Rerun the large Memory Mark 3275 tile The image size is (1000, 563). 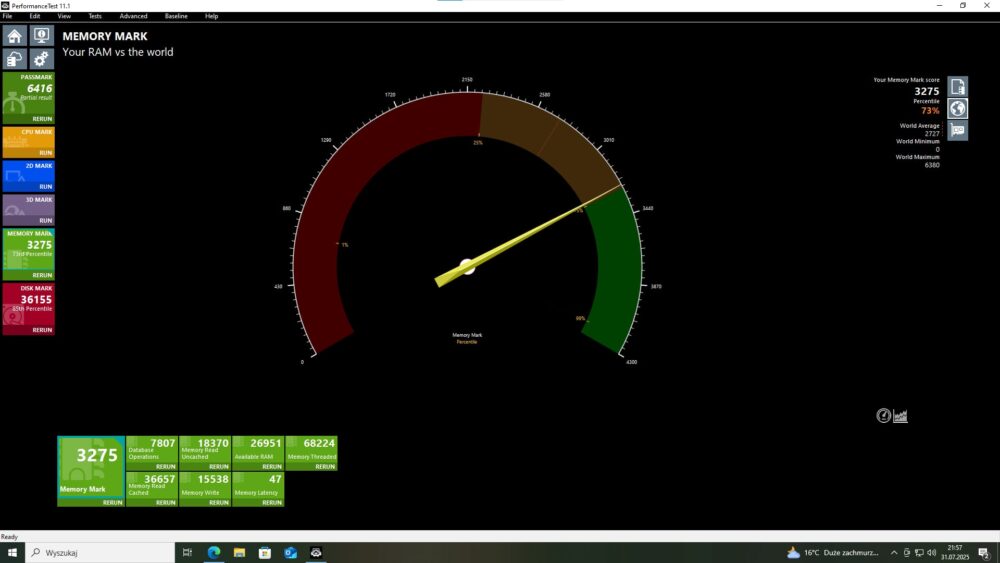(112, 502)
